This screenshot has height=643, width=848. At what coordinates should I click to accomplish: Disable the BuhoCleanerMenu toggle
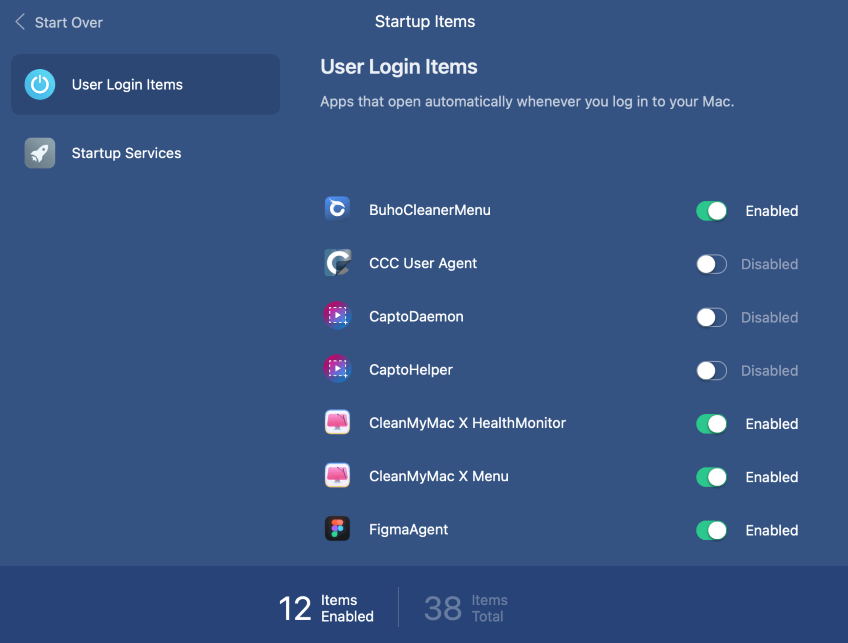click(x=711, y=211)
